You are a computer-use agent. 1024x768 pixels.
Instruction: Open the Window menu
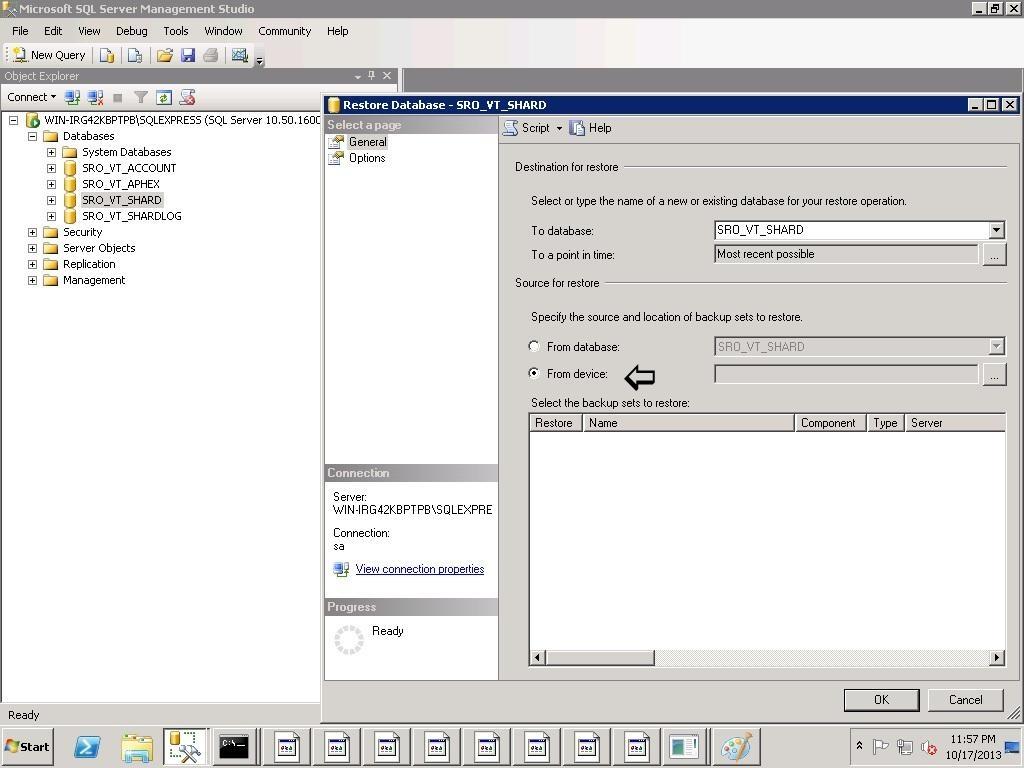(223, 31)
